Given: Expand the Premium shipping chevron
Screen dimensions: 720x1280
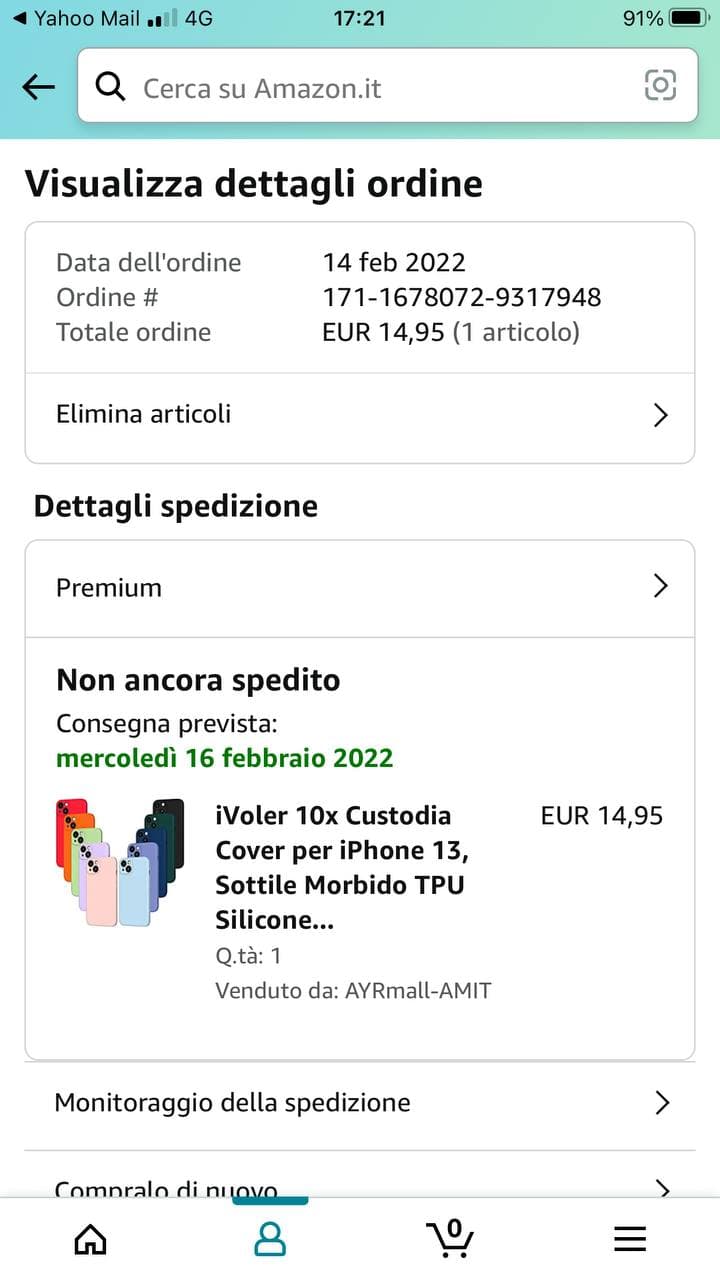Looking at the screenshot, I should point(660,587).
